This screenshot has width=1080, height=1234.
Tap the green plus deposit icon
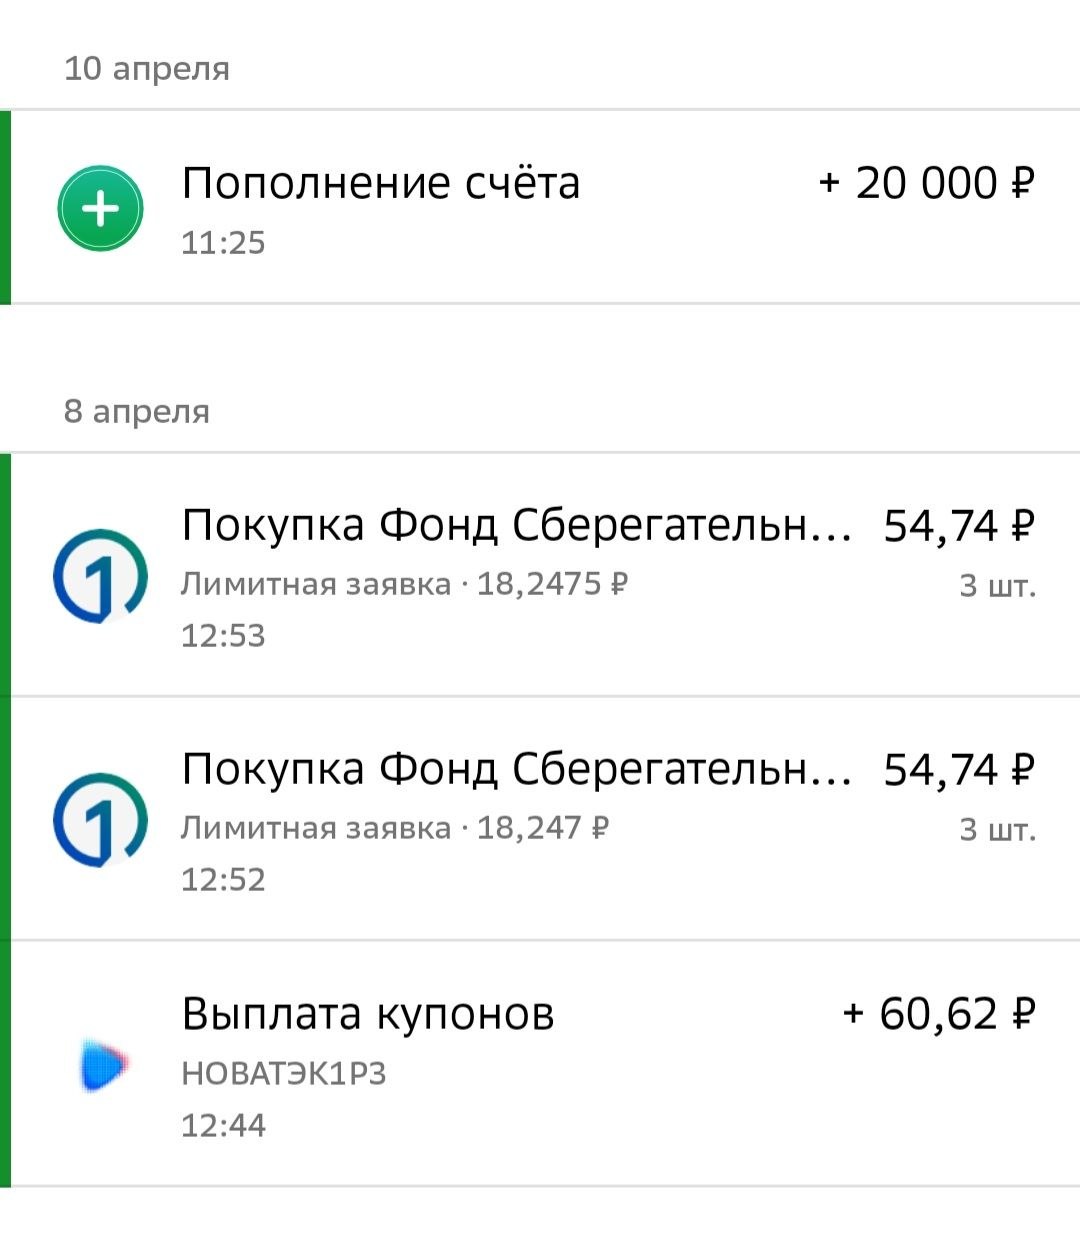[100, 208]
